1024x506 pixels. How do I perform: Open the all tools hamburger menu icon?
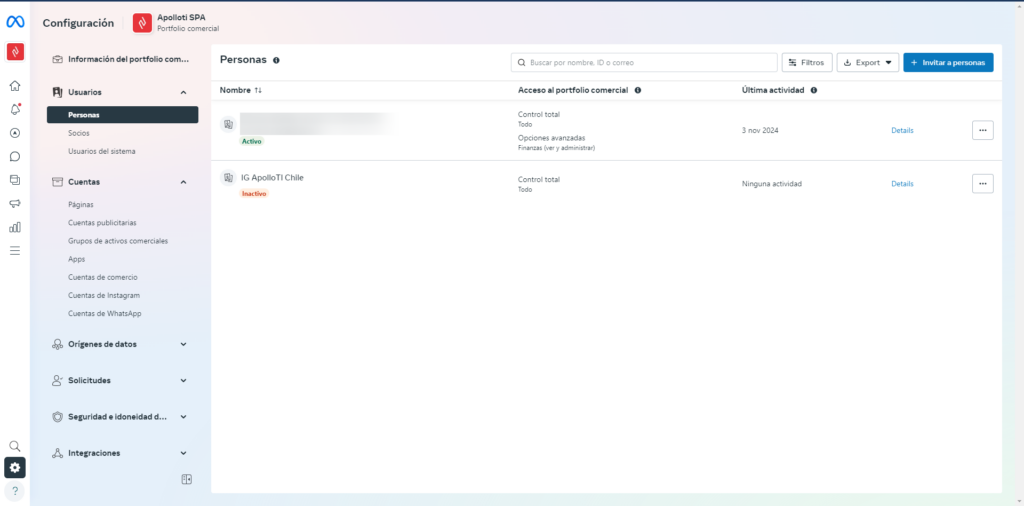point(15,250)
